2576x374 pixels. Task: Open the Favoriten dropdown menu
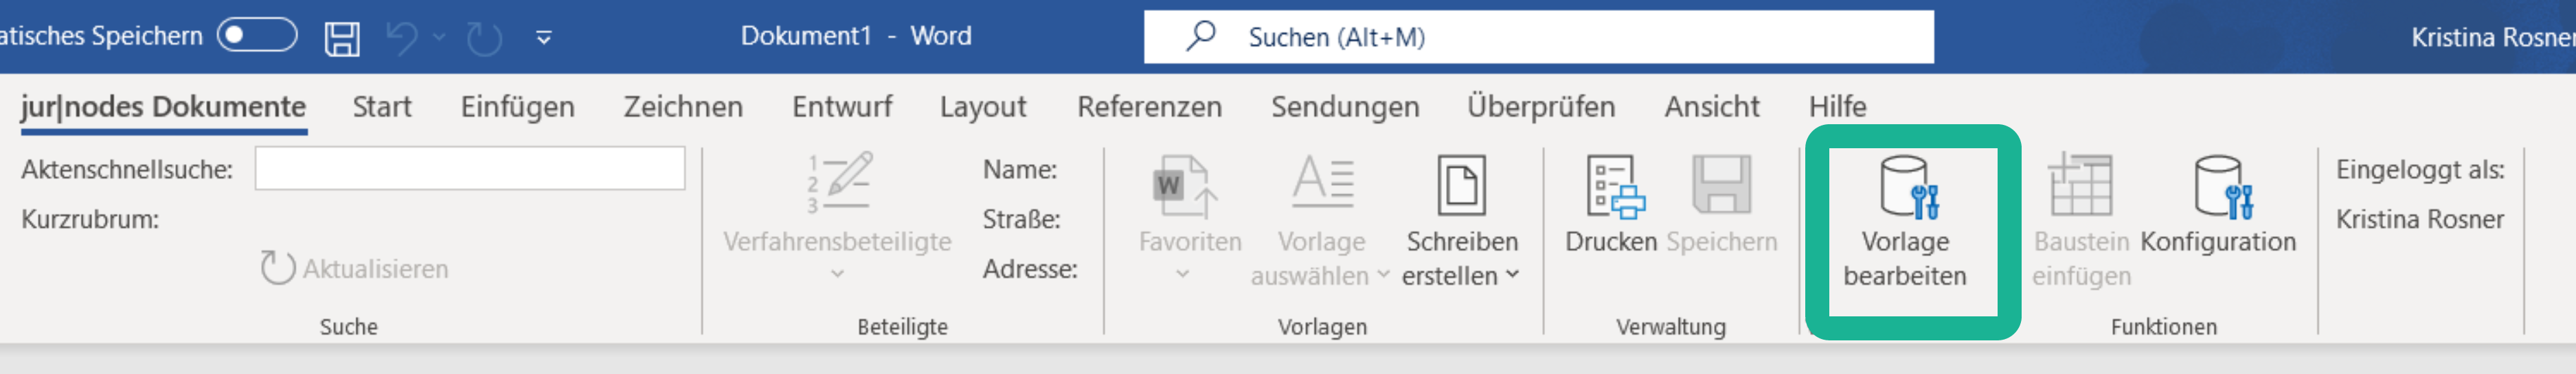1183,273
